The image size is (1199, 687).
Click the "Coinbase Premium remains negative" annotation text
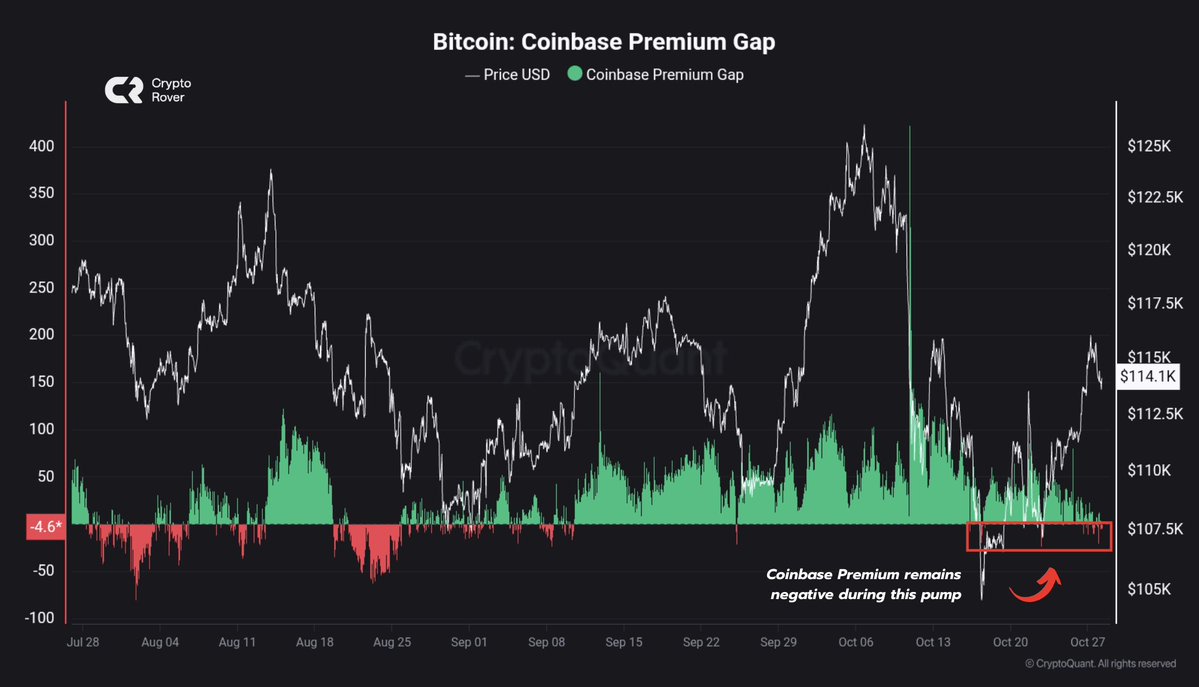tap(864, 585)
